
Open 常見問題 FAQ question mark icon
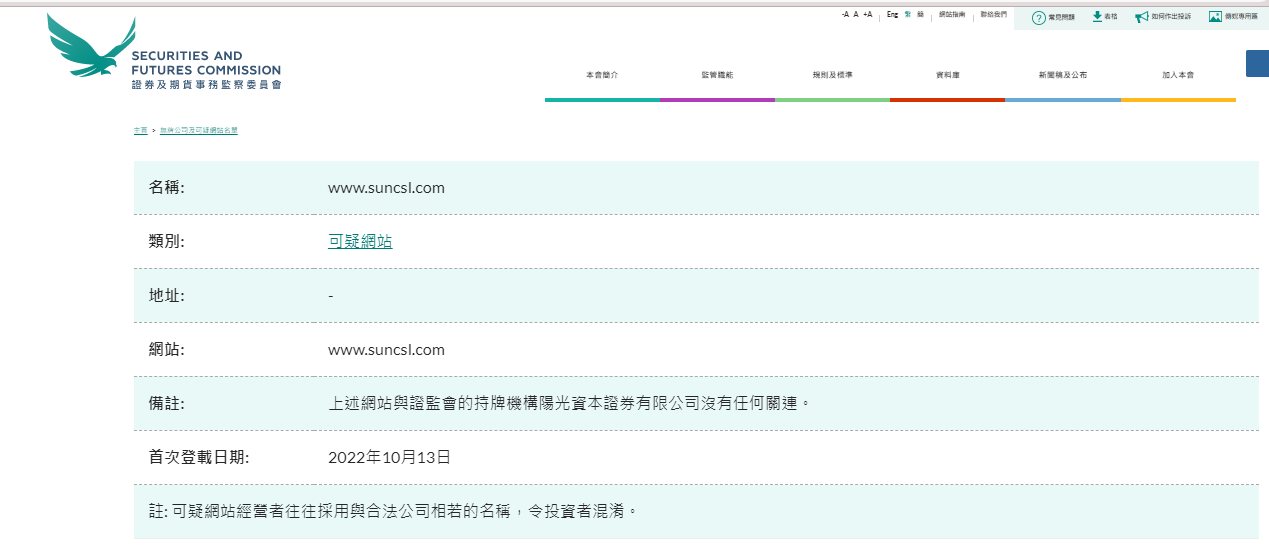[1038, 17]
